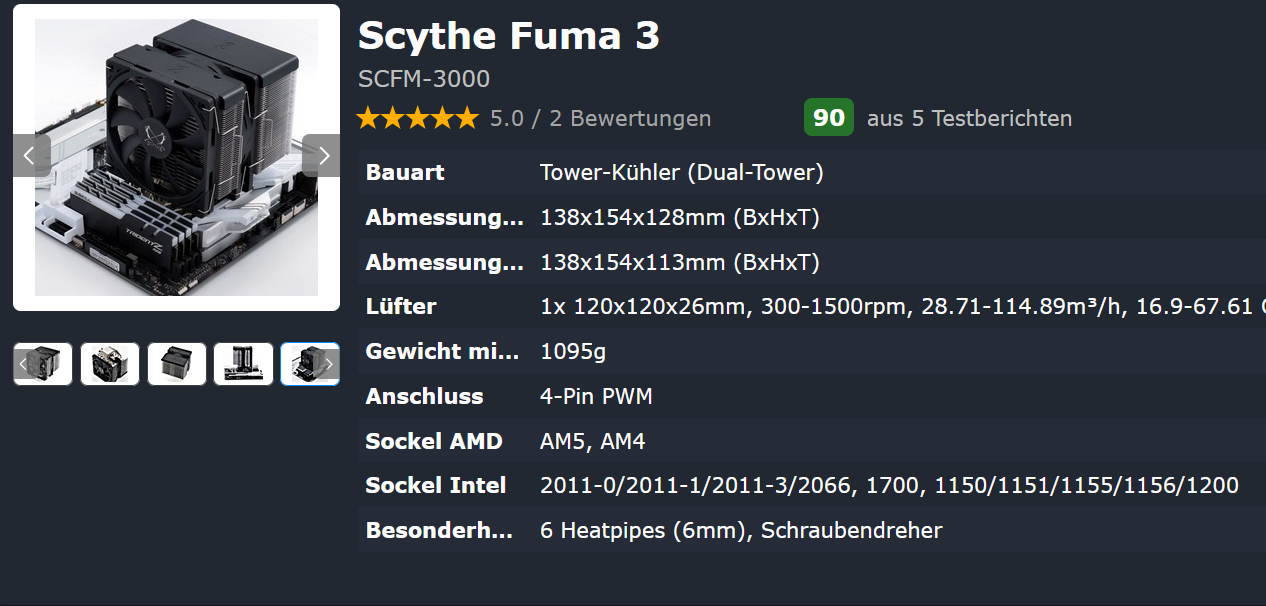Open the 2 Bewertungen ratings link
The width and height of the screenshot is (1266, 606).
630,119
